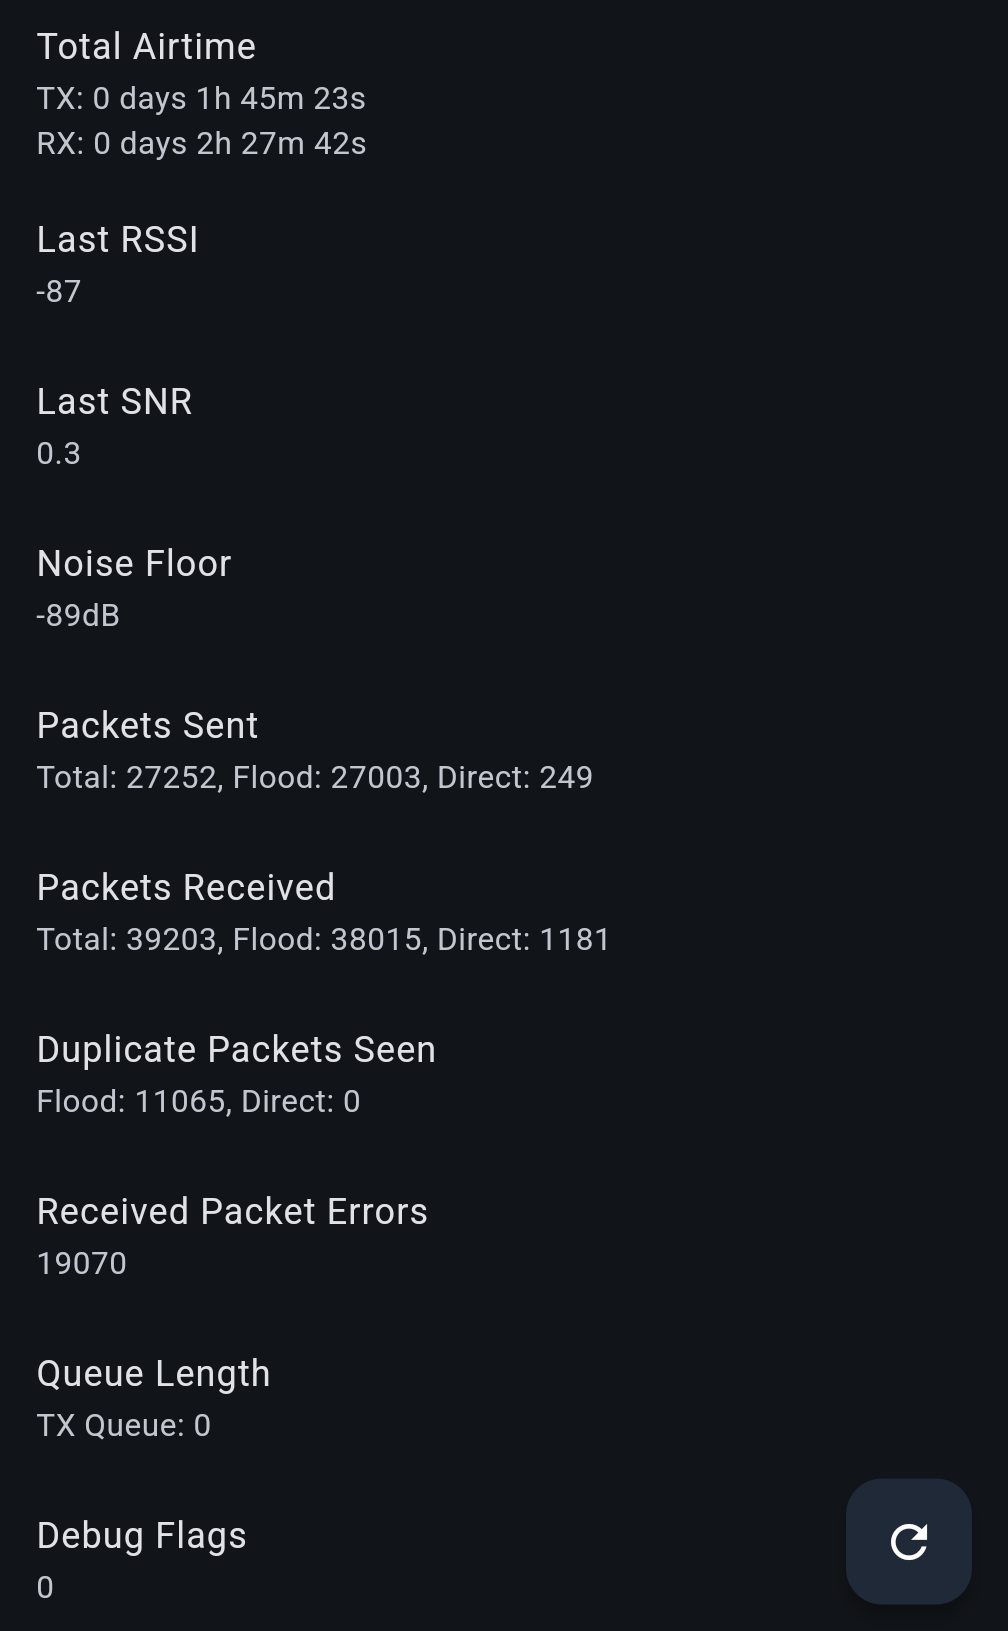This screenshot has height=1631, width=1008.
Task: Select the Packets Sent heading
Action: click(x=147, y=726)
